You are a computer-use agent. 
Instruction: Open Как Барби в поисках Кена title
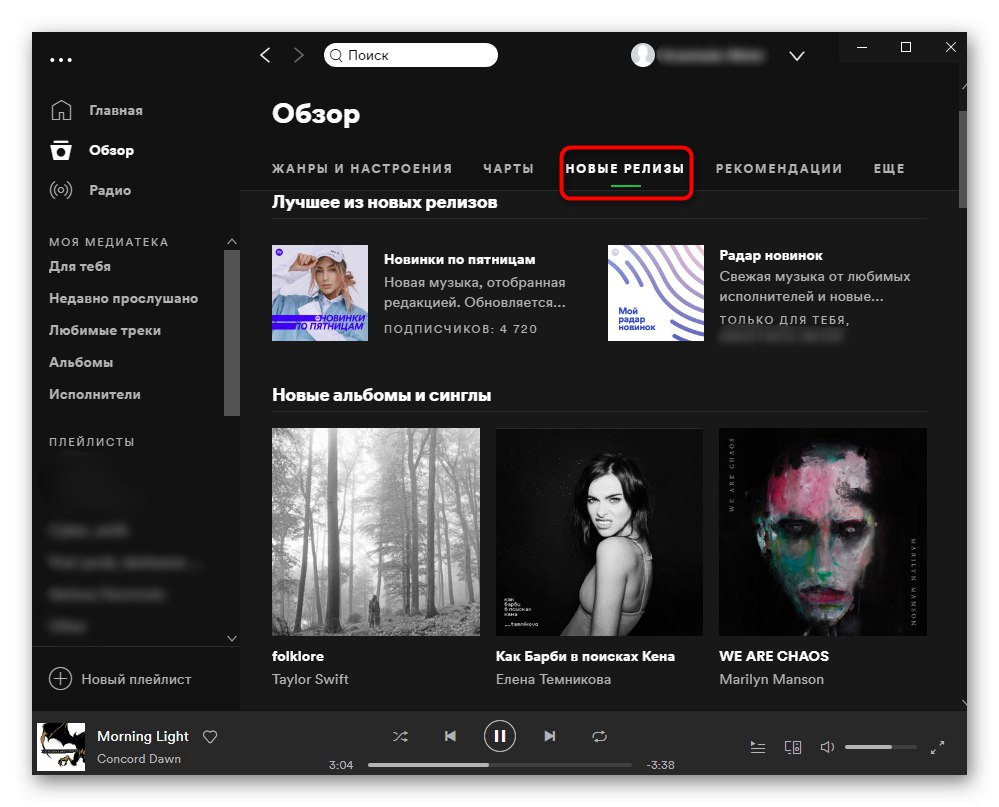(586, 656)
